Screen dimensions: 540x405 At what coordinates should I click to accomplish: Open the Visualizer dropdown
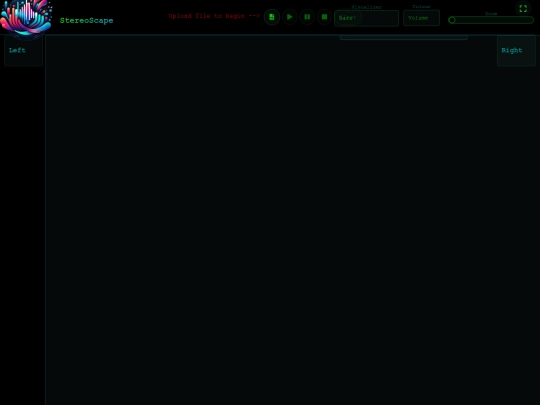(x=366, y=18)
